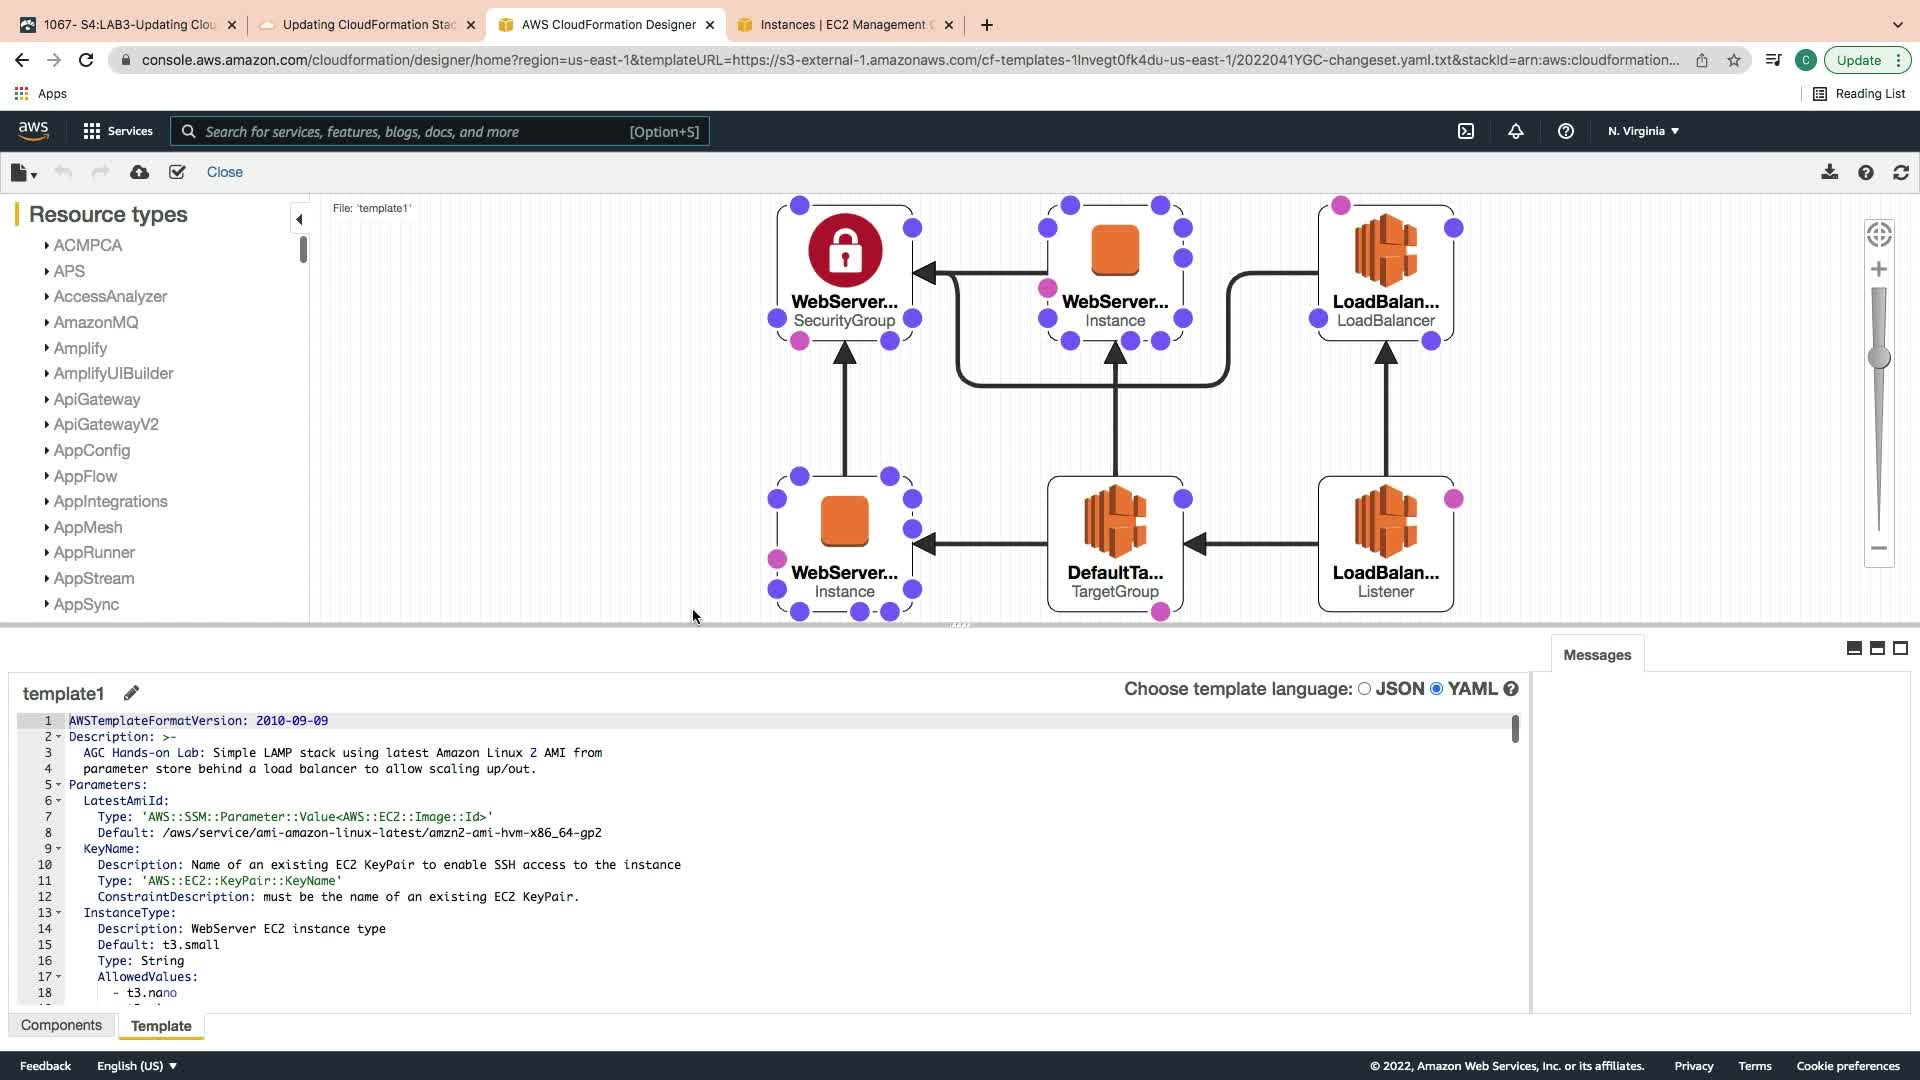Click the canvas zoom slider handle
Screen dimensions: 1920x1080
pyautogui.click(x=1879, y=358)
